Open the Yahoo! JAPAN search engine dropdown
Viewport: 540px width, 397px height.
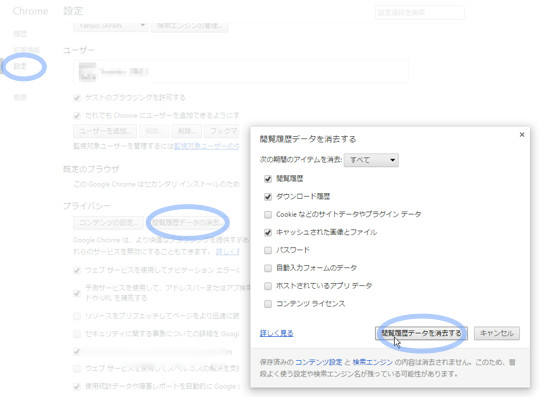click(111, 26)
